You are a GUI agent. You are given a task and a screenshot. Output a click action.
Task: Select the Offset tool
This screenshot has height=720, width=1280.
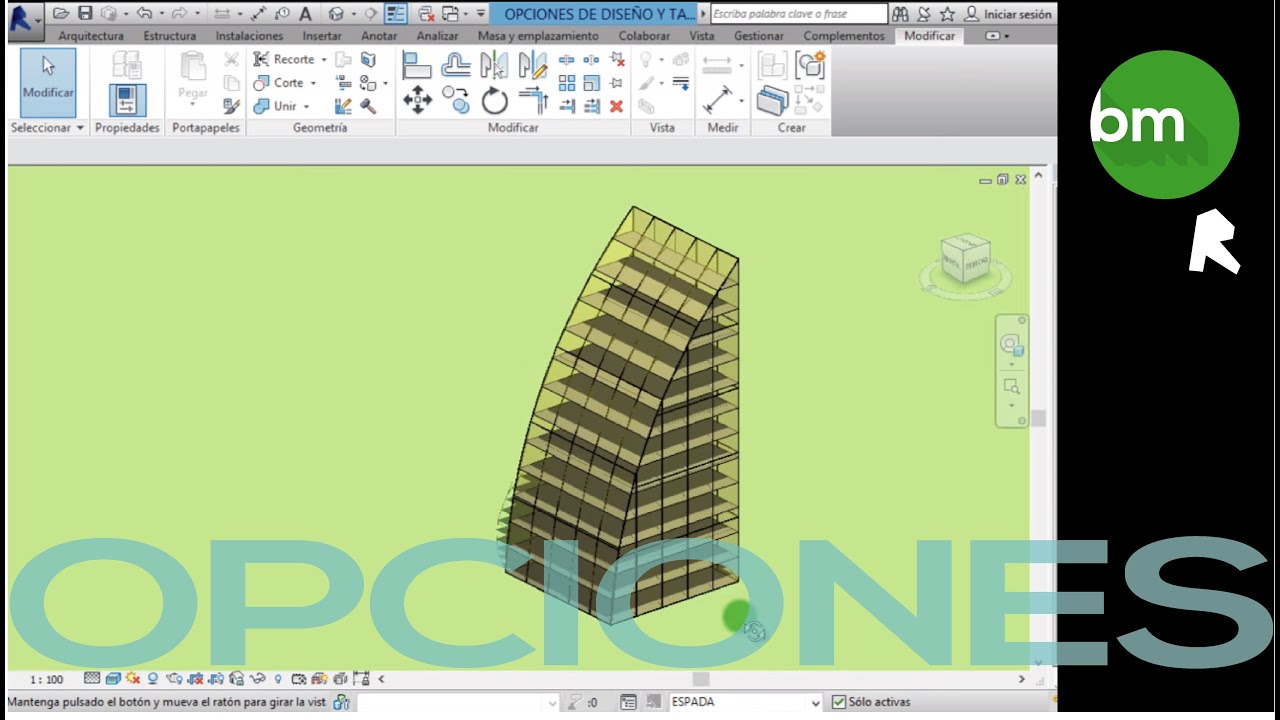(456, 66)
